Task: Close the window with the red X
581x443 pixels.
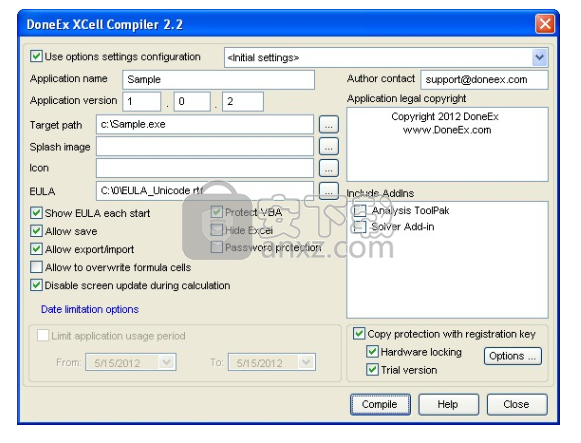Action: (x=545, y=24)
